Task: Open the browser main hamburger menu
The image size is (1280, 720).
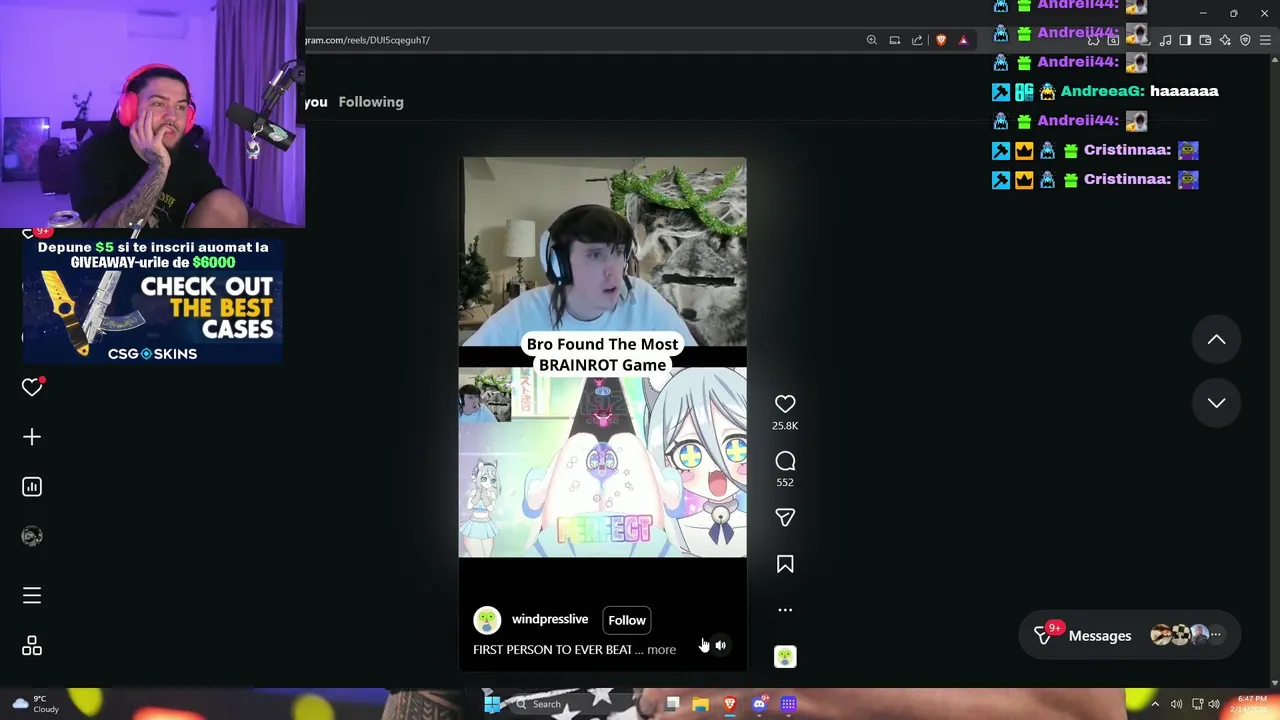Action: (1265, 40)
